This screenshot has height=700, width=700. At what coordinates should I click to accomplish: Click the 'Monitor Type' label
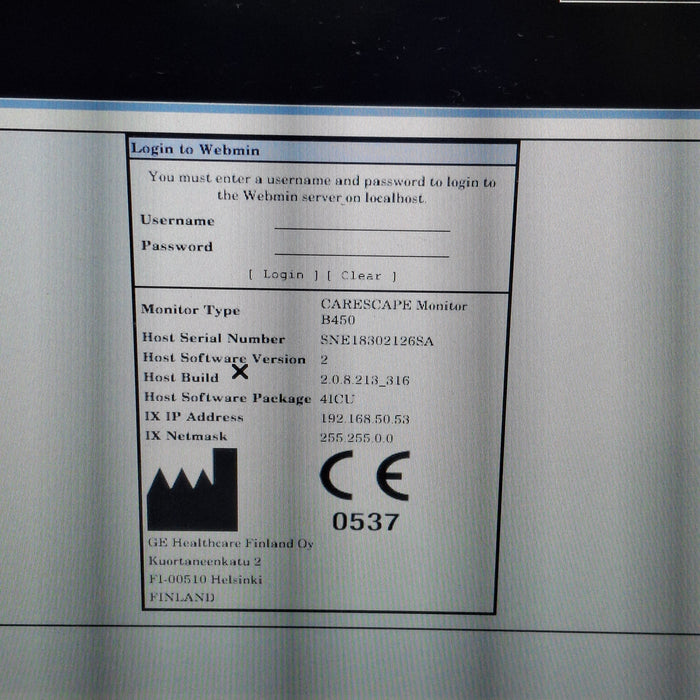191,310
